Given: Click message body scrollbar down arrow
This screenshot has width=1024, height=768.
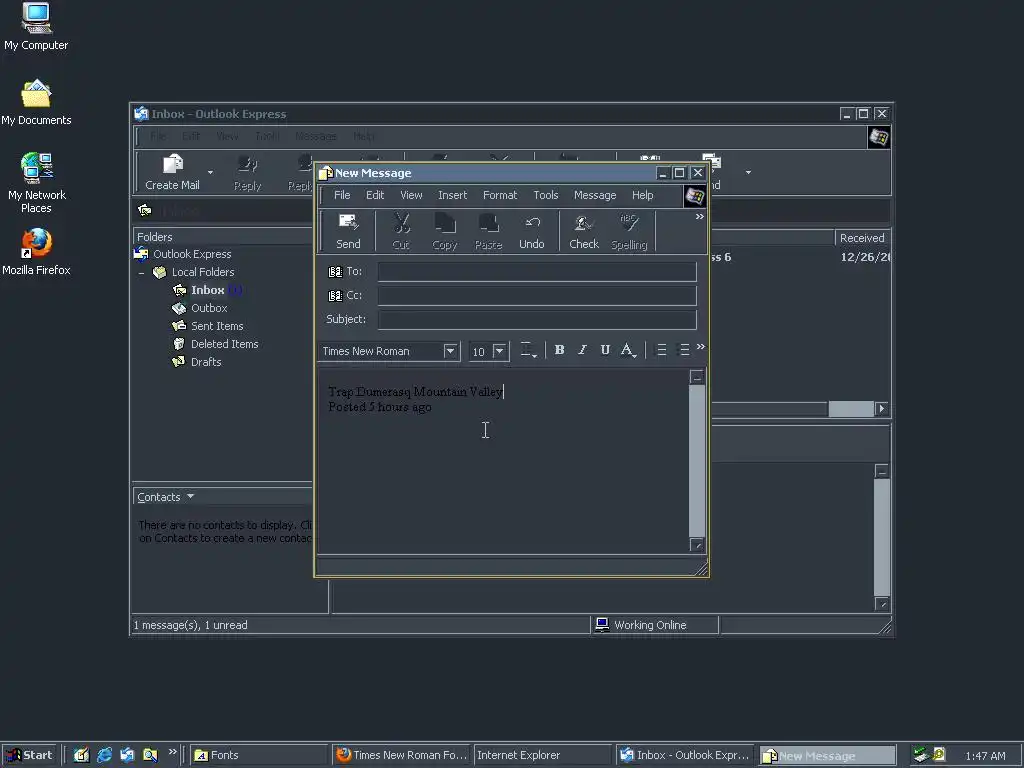Looking at the screenshot, I should coord(697,545).
